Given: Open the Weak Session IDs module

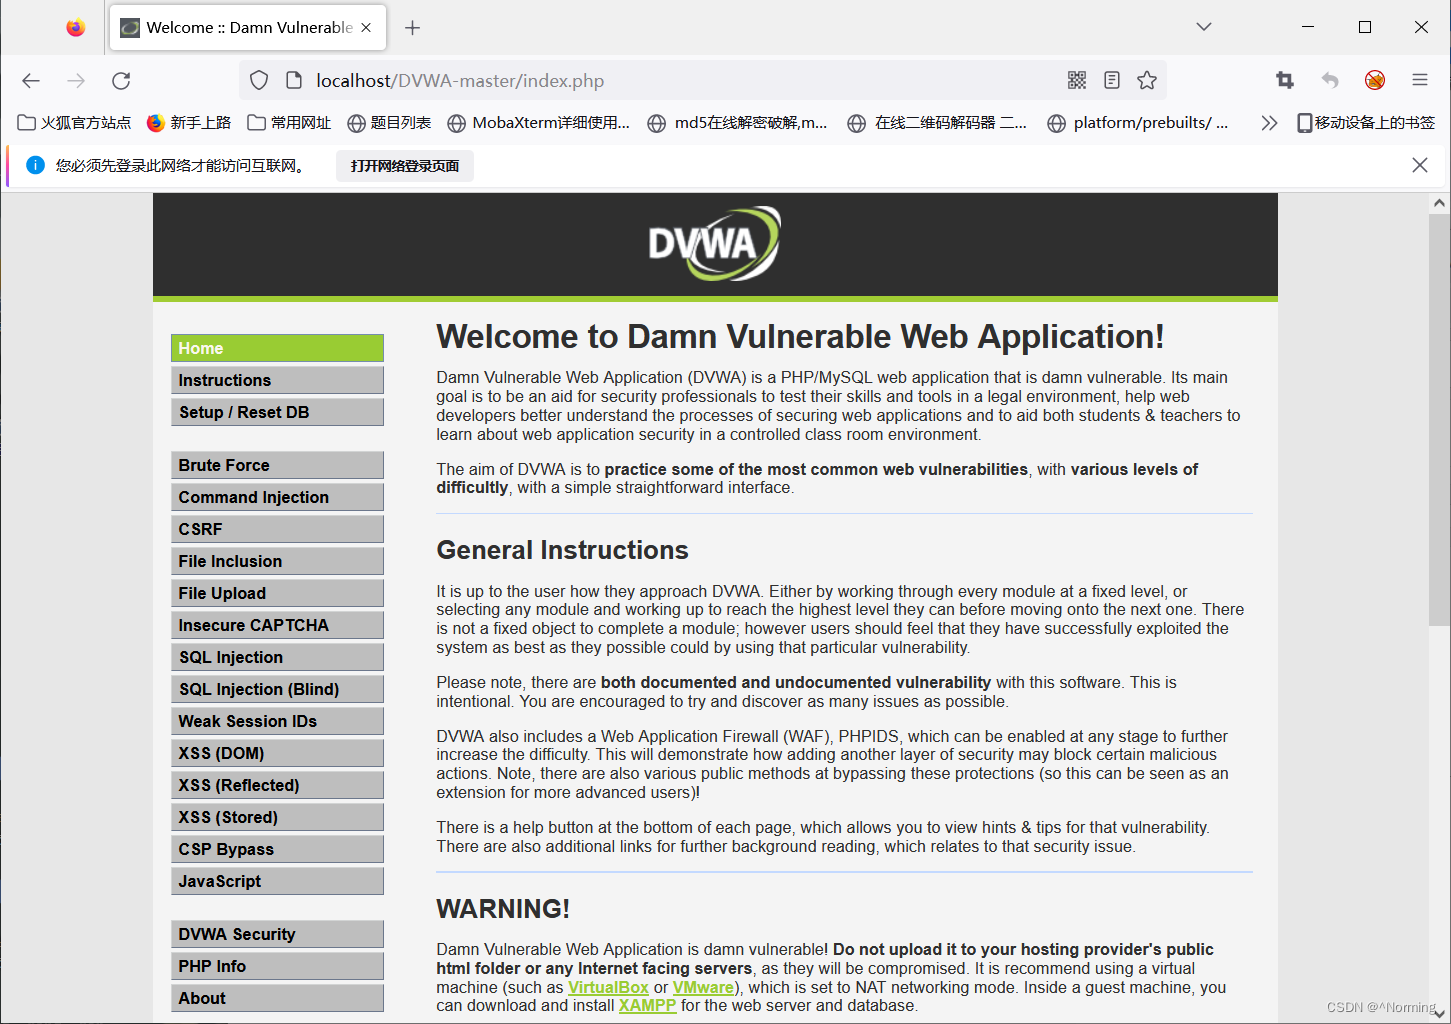Looking at the screenshot, I should pyautogui.click(x=277, y=721).
